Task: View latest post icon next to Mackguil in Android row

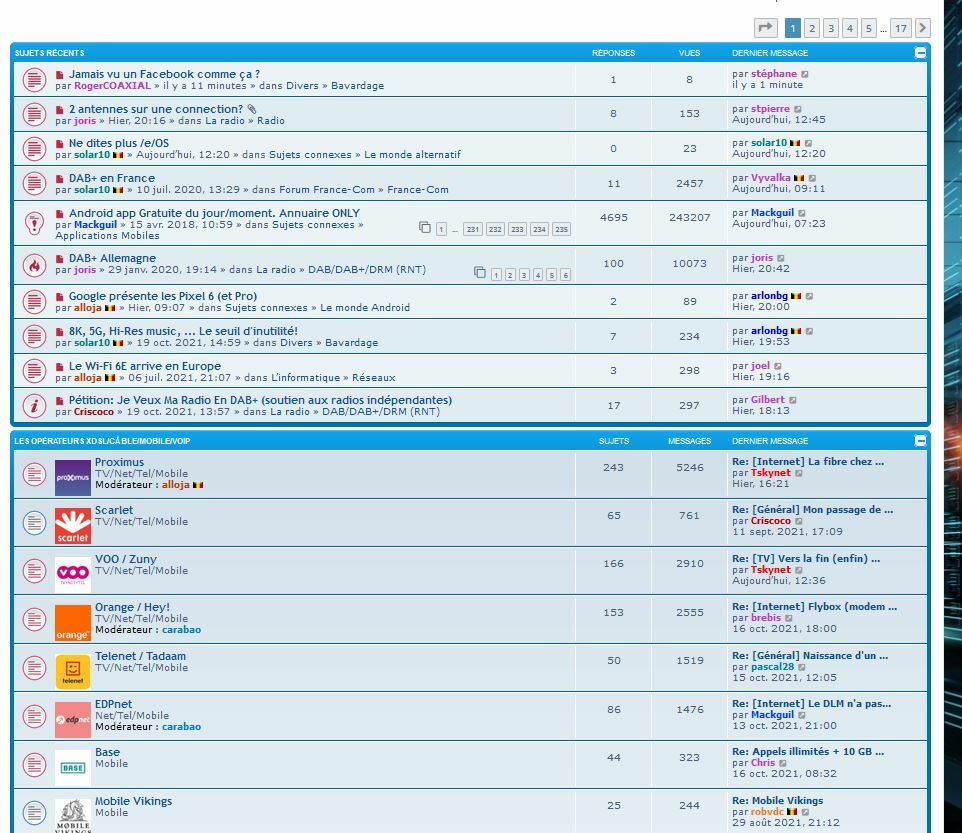Action: [802, 213]
